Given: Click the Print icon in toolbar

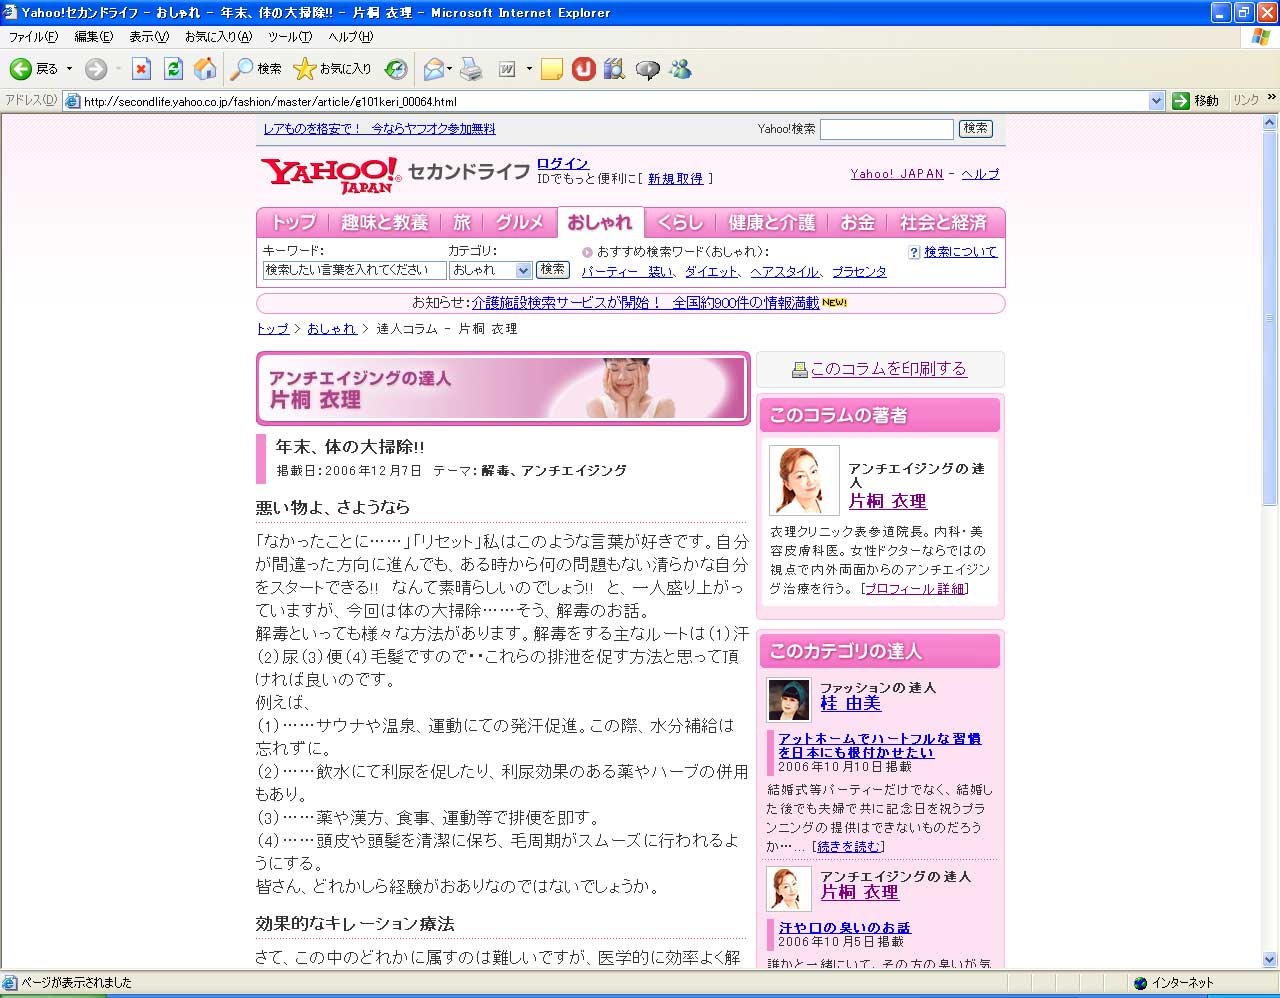Looking at the screenshot, I should [471, 69].
